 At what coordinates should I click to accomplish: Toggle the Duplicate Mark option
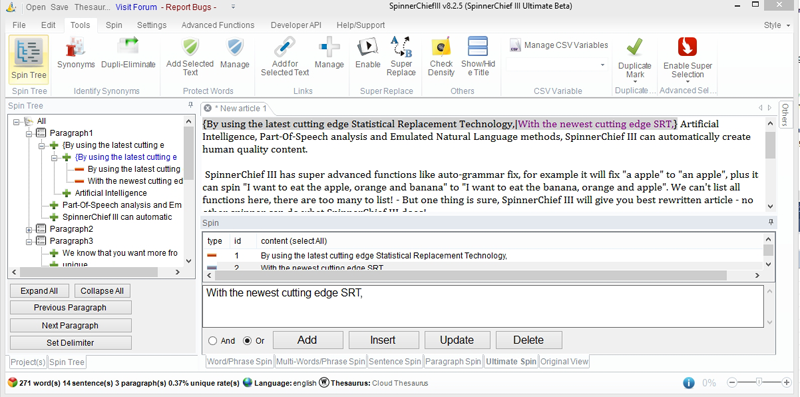point(635,58)
